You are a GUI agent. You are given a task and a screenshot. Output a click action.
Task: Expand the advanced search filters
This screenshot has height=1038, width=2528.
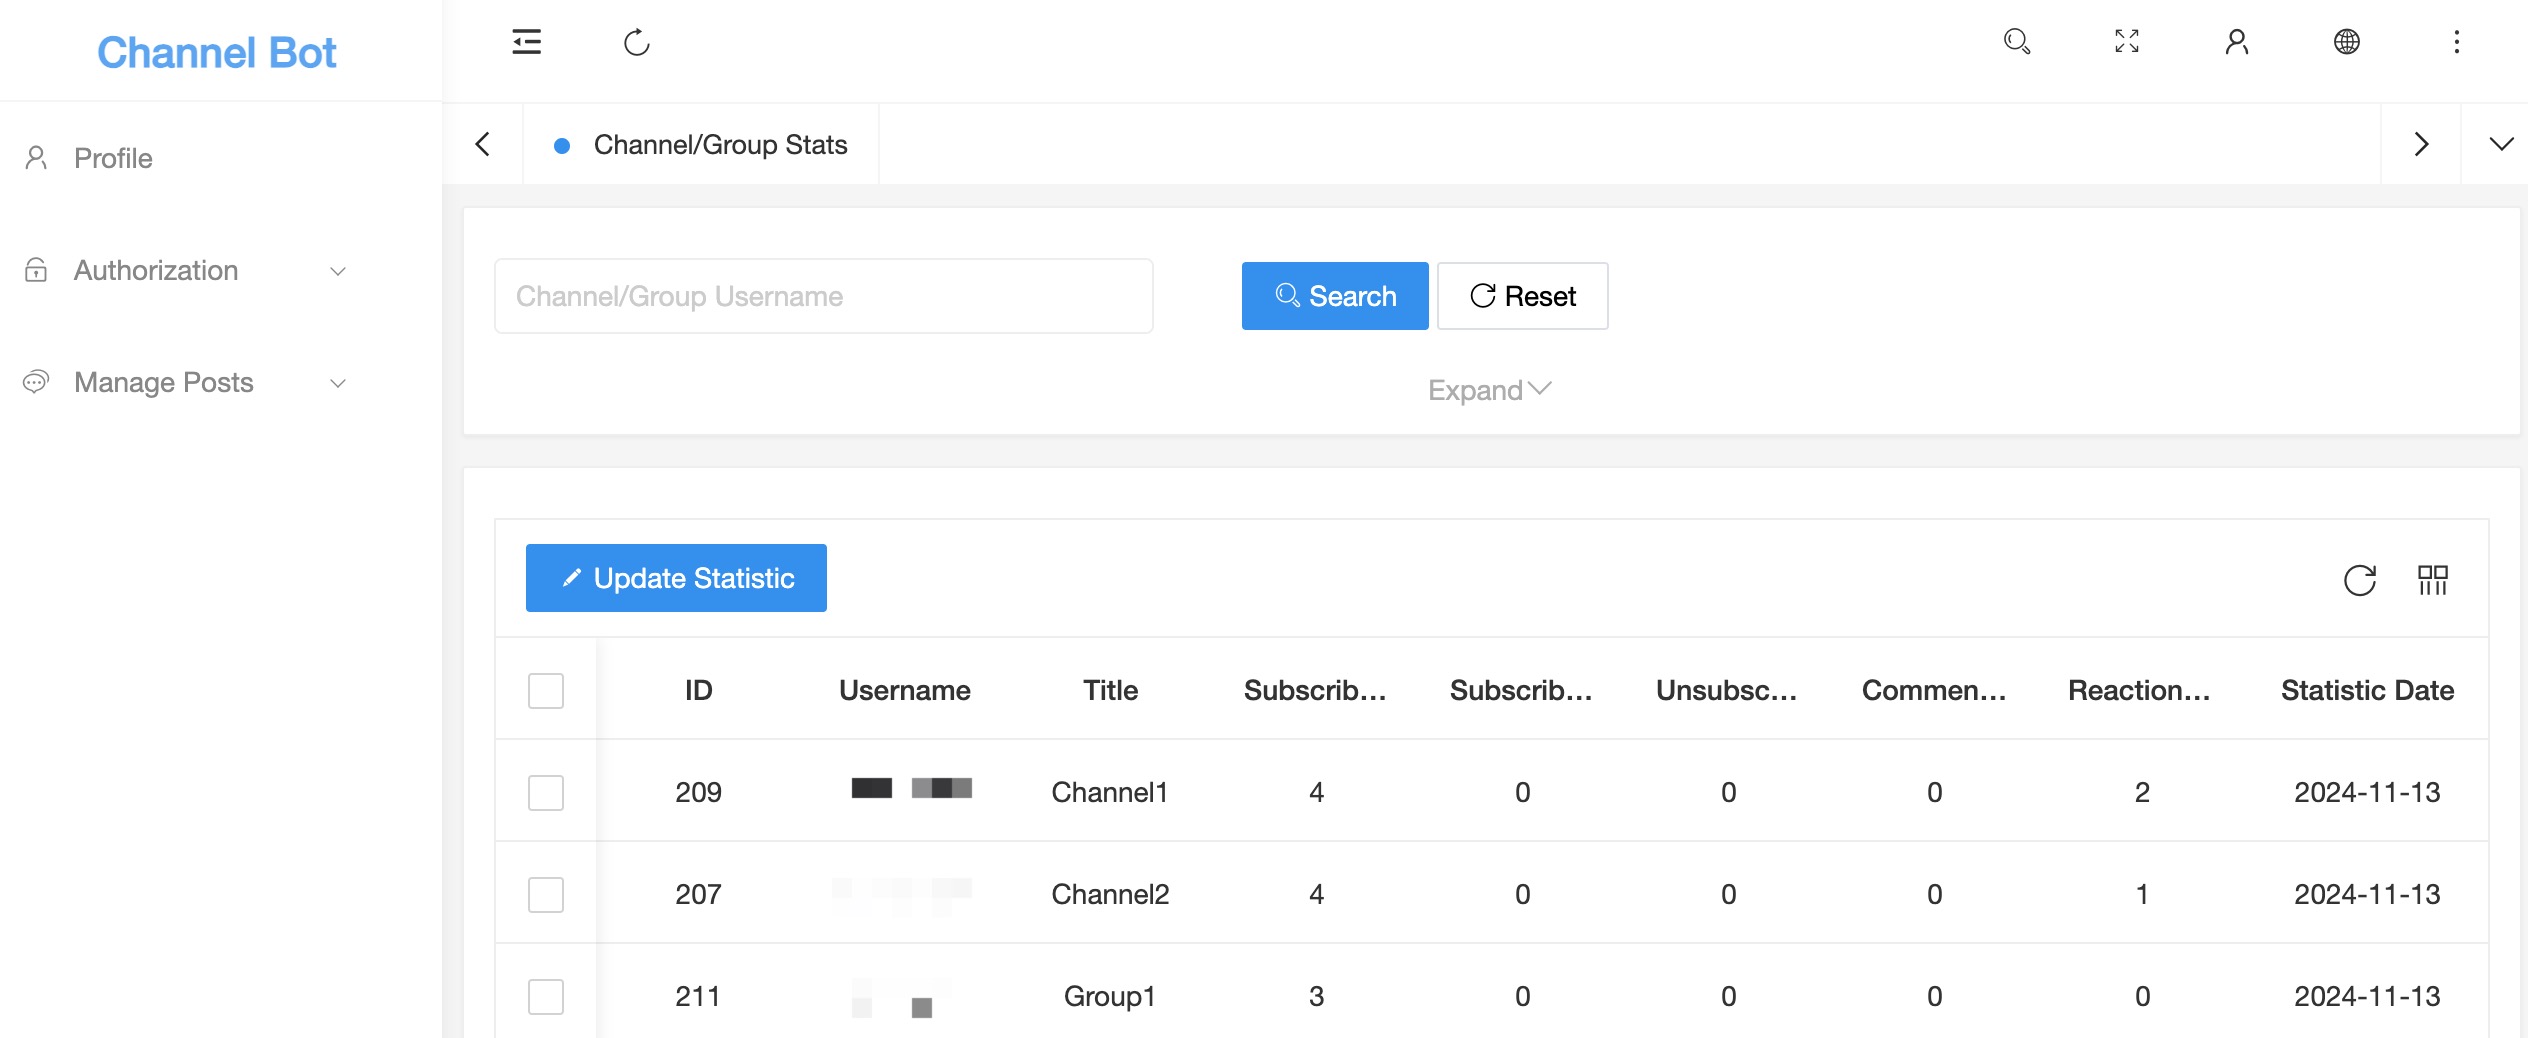coord(1488,390)
